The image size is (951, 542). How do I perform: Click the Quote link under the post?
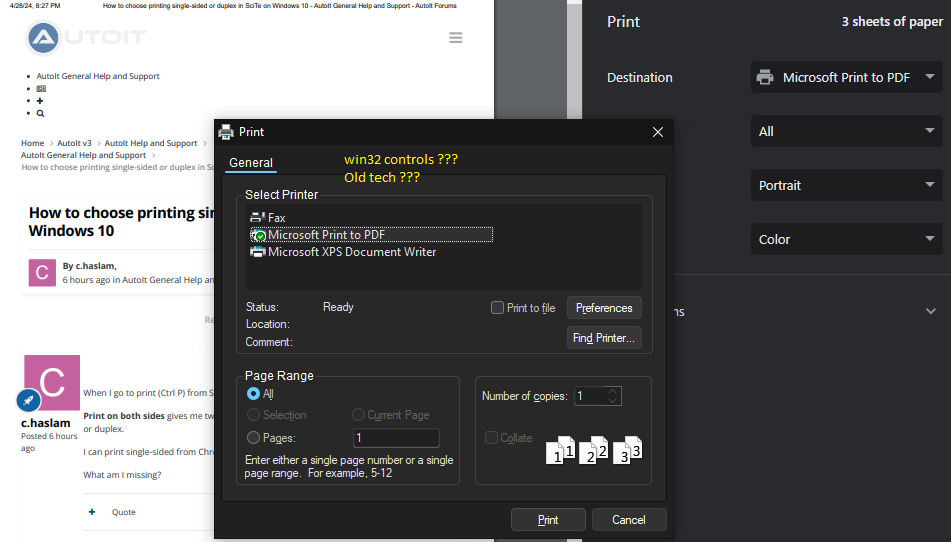[x=124, y=512]
